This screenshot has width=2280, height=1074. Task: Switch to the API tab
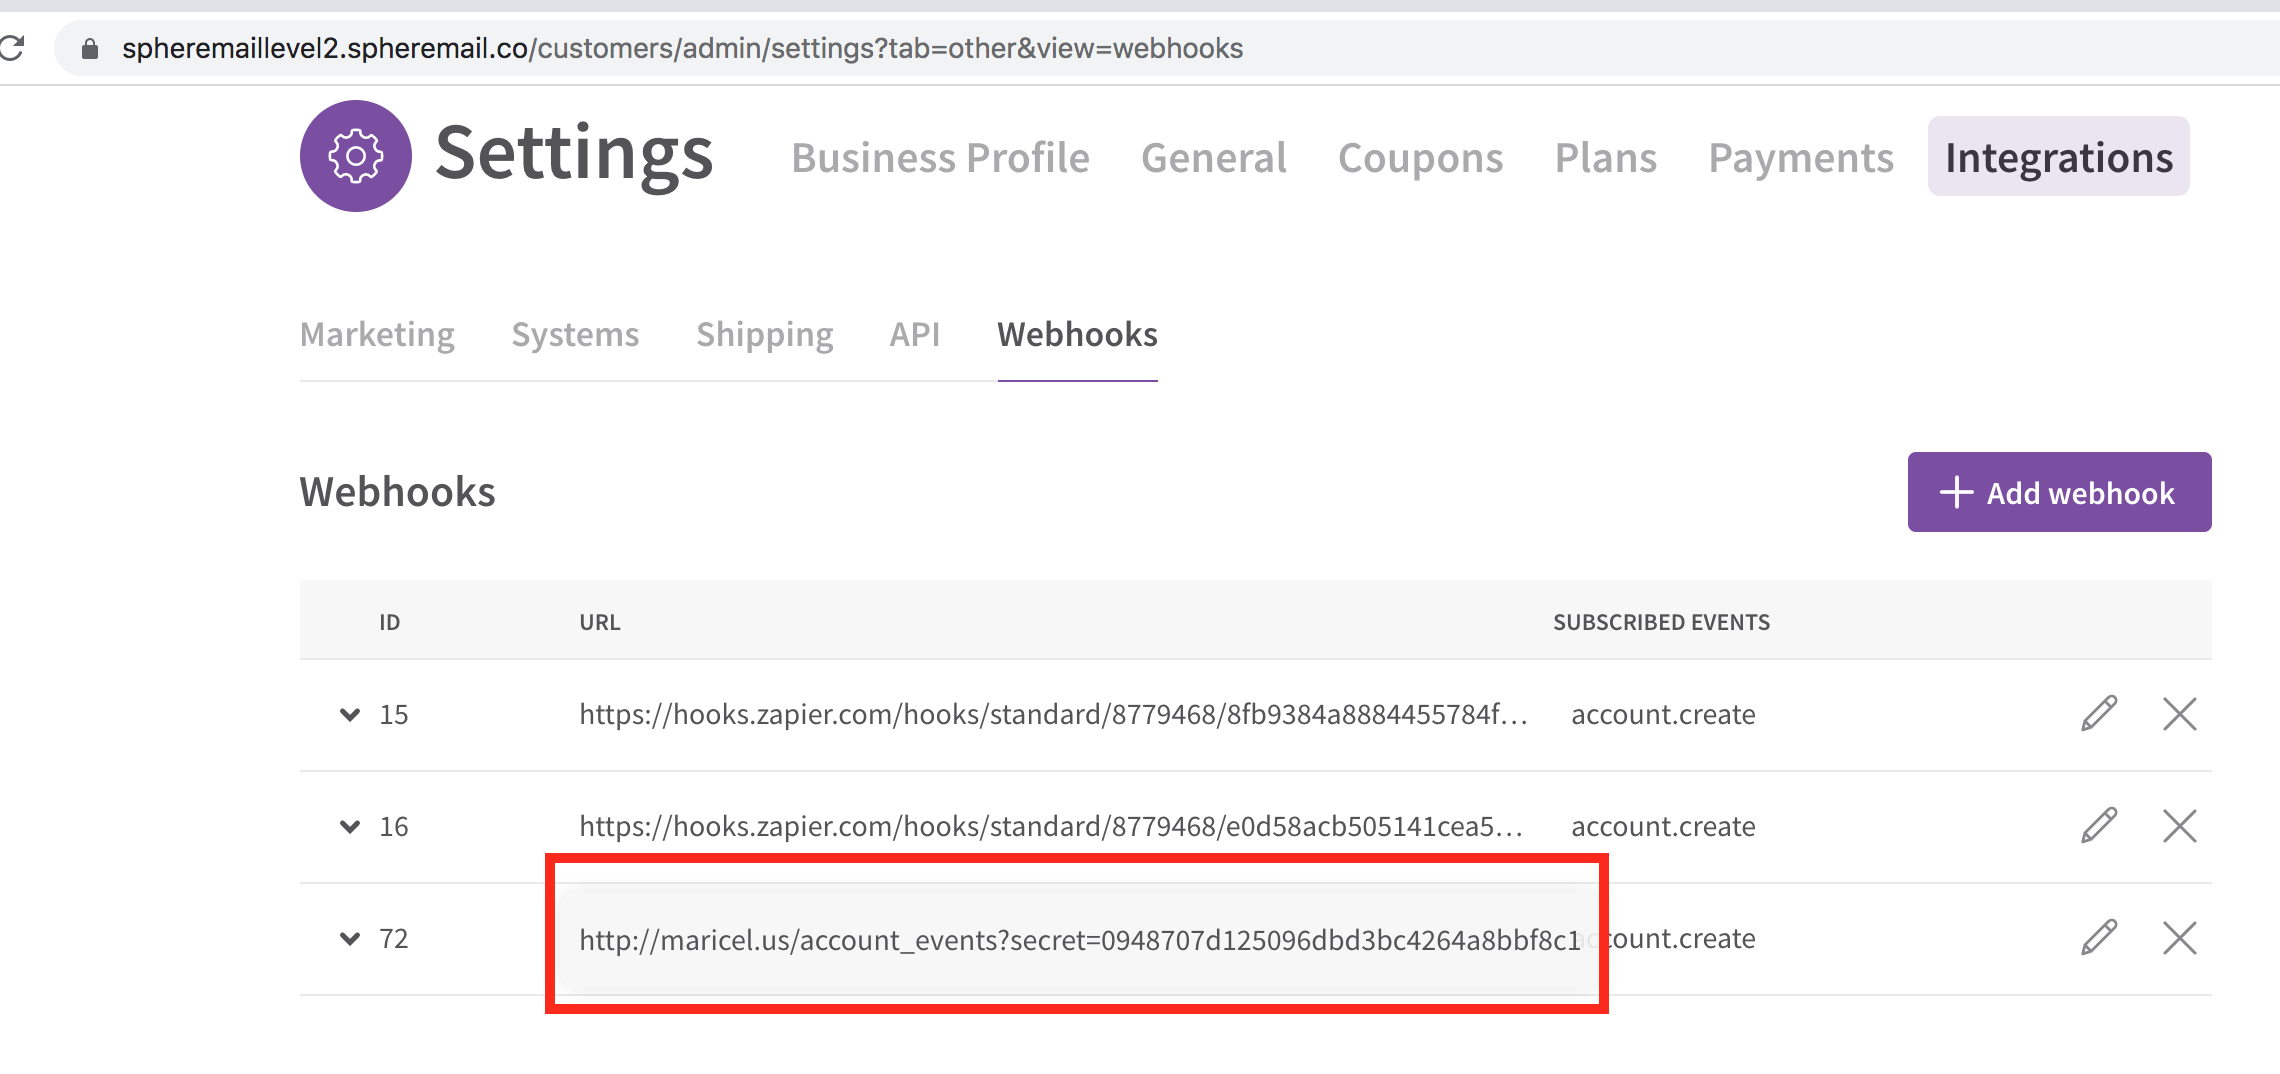click(914, 335)
